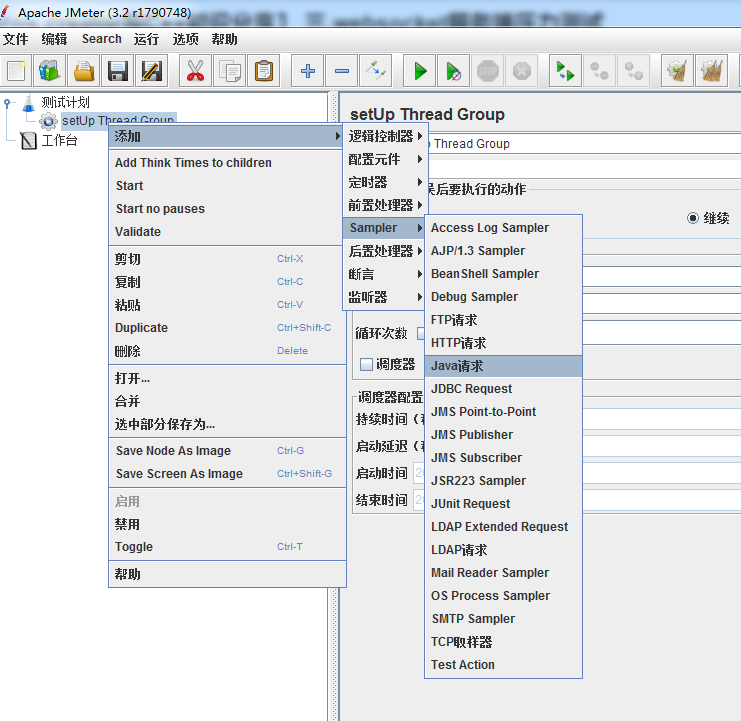Click 删除 in context menu
Image resolution: width=741 pixels, height=721 pixels.
(225, 351)
